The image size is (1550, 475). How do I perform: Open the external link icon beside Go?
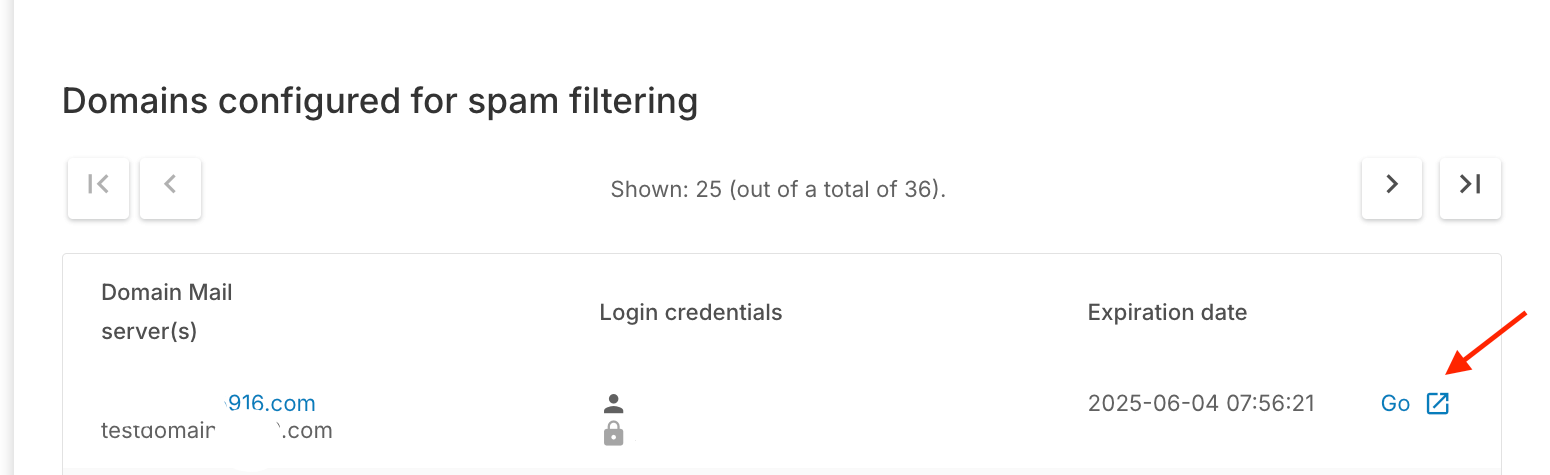point(1437,404)
